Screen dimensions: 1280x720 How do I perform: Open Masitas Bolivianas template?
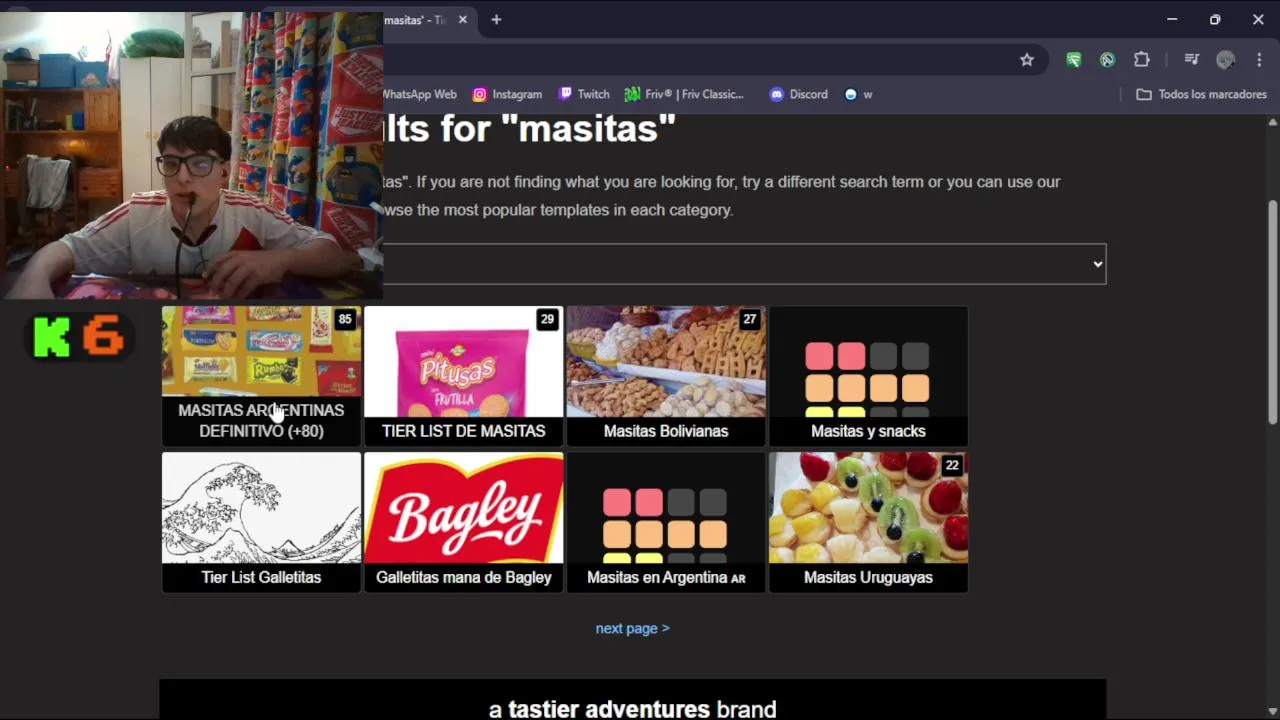click(x=666, y=376)
